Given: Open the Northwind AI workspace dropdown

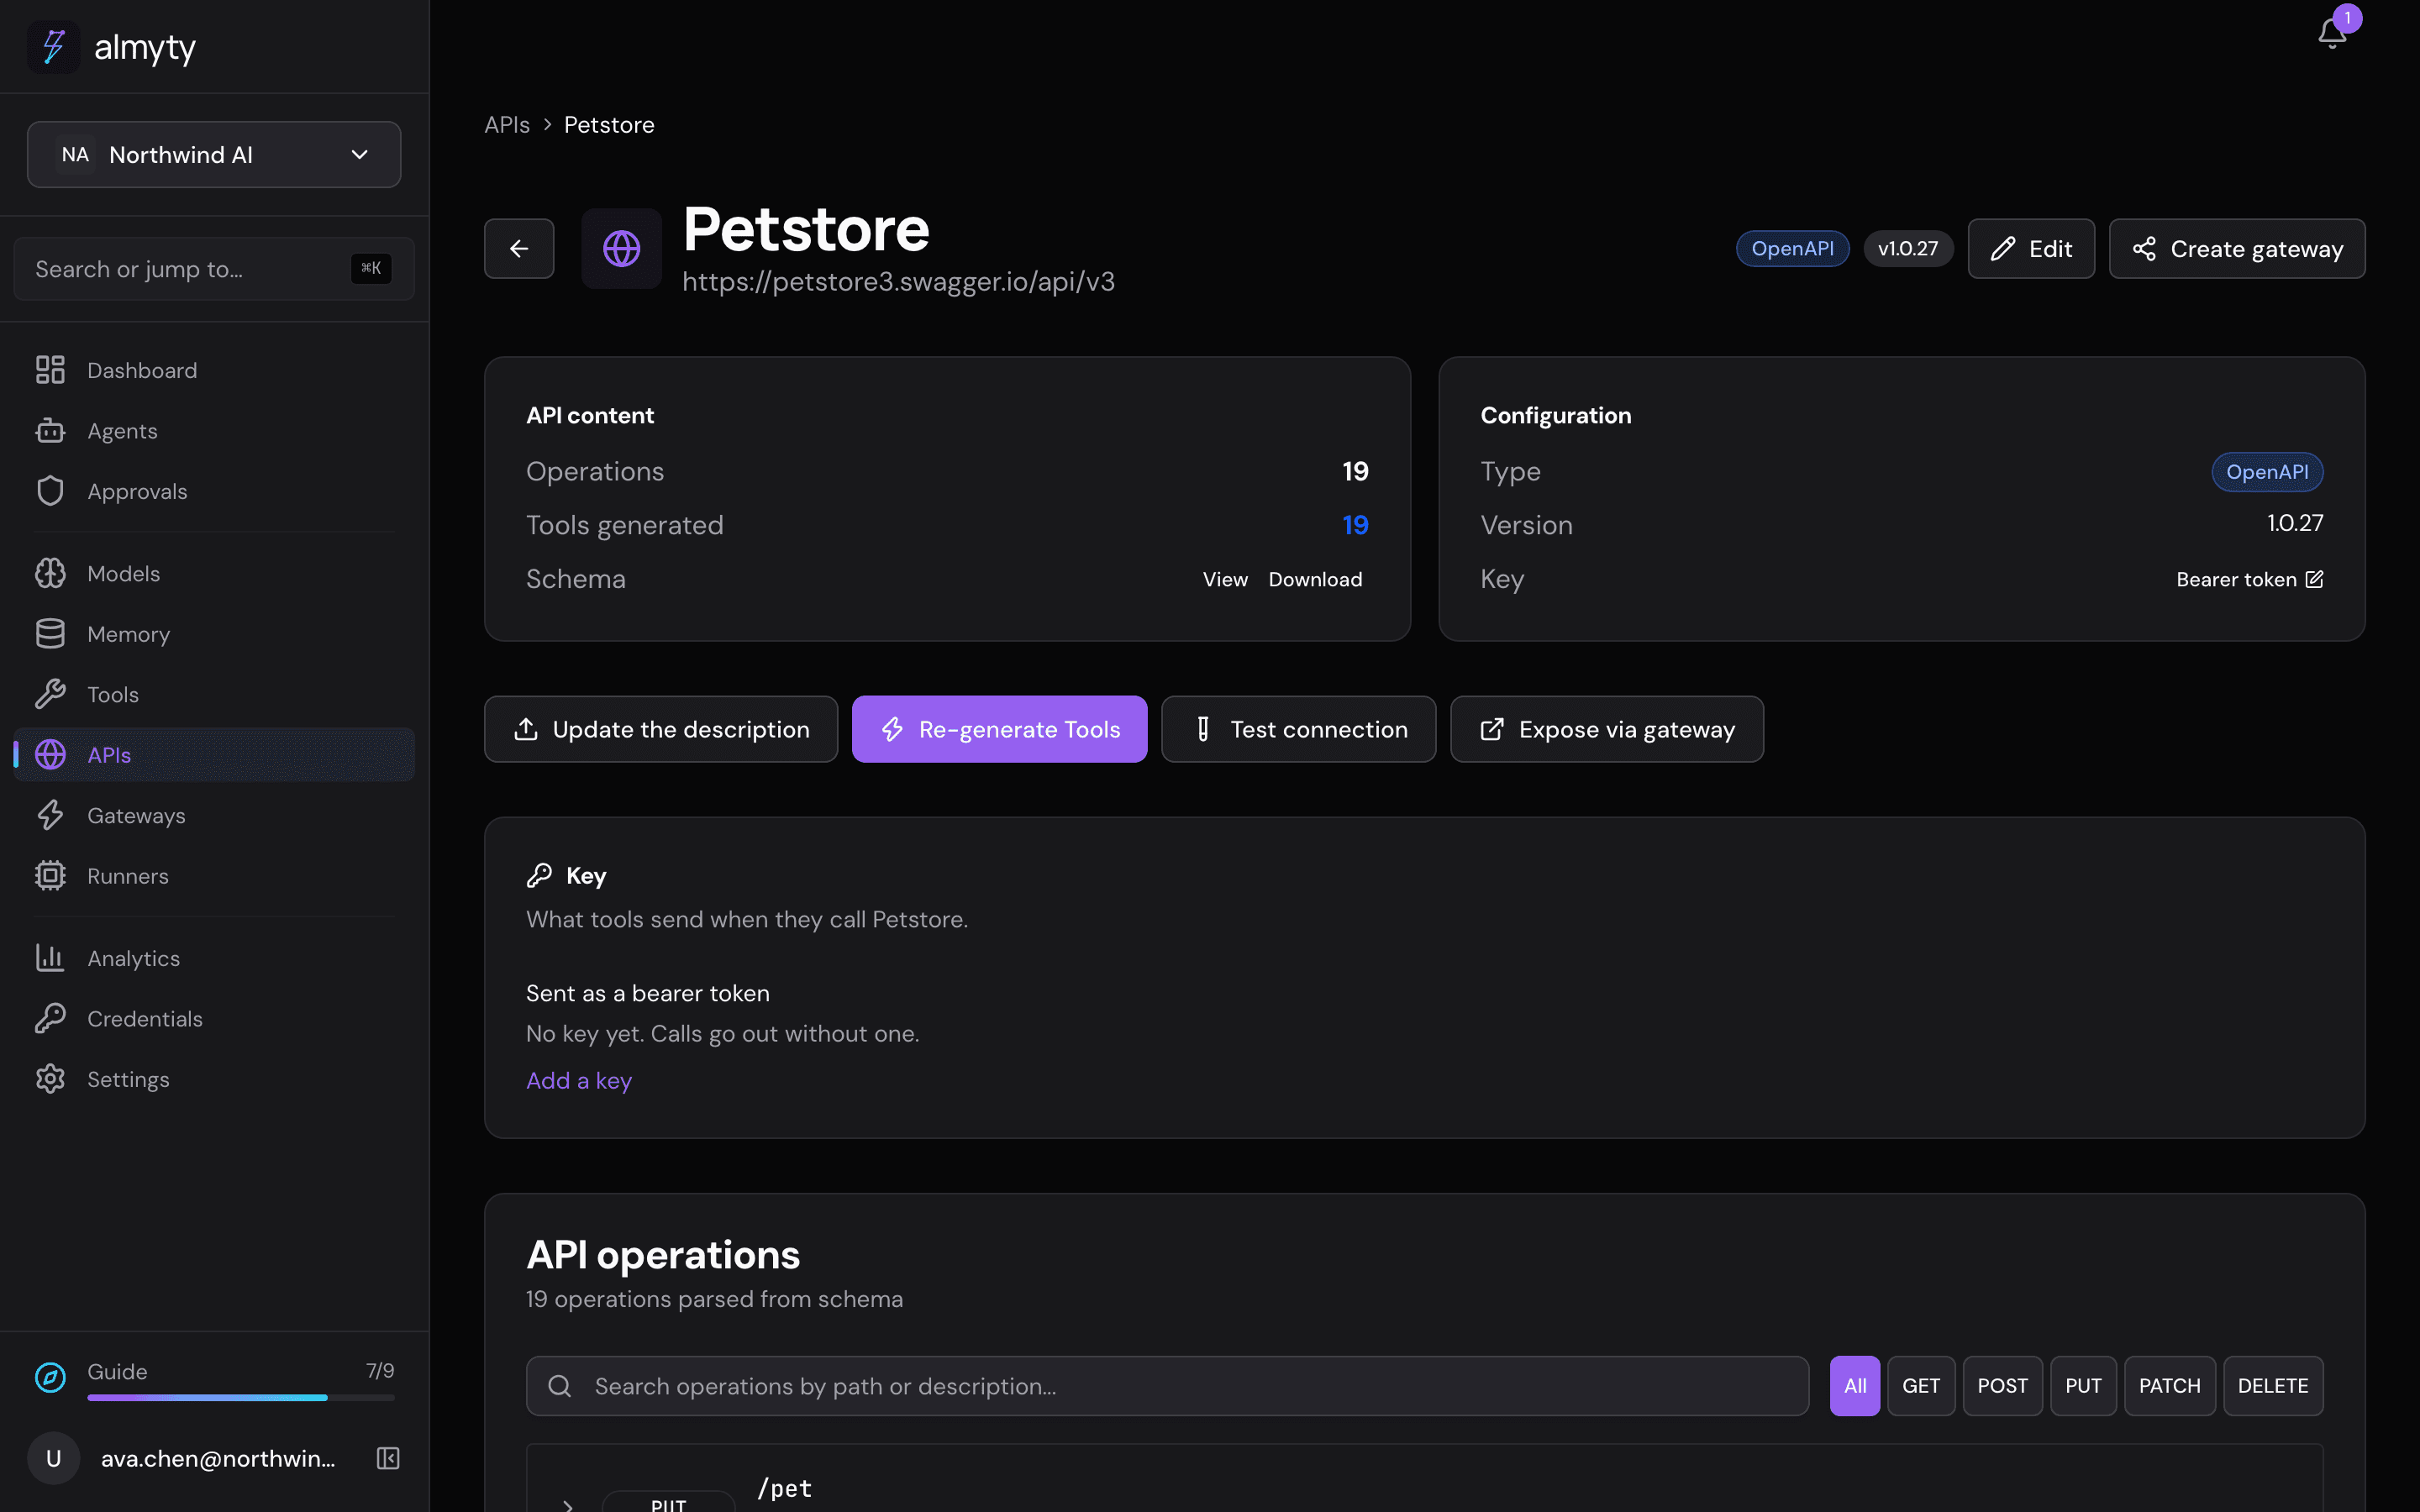Looking at the screenshot, I should pyautogui.click(x=214, y=154).
